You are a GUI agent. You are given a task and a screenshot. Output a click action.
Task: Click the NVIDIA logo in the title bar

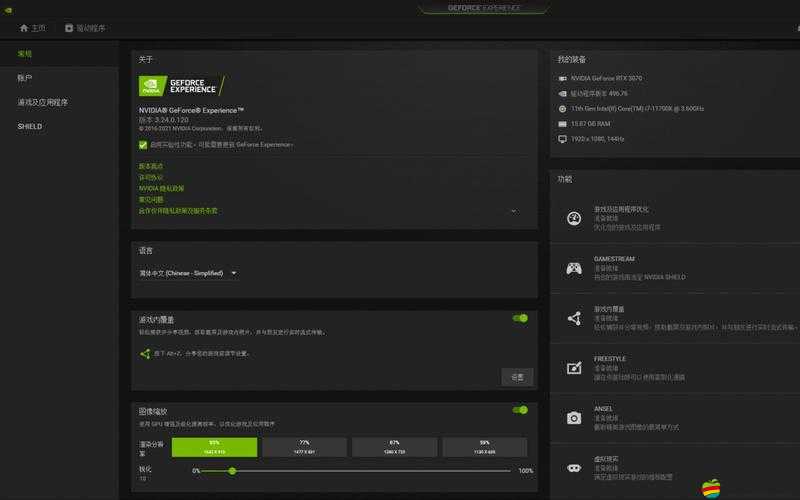click(9, 7)
